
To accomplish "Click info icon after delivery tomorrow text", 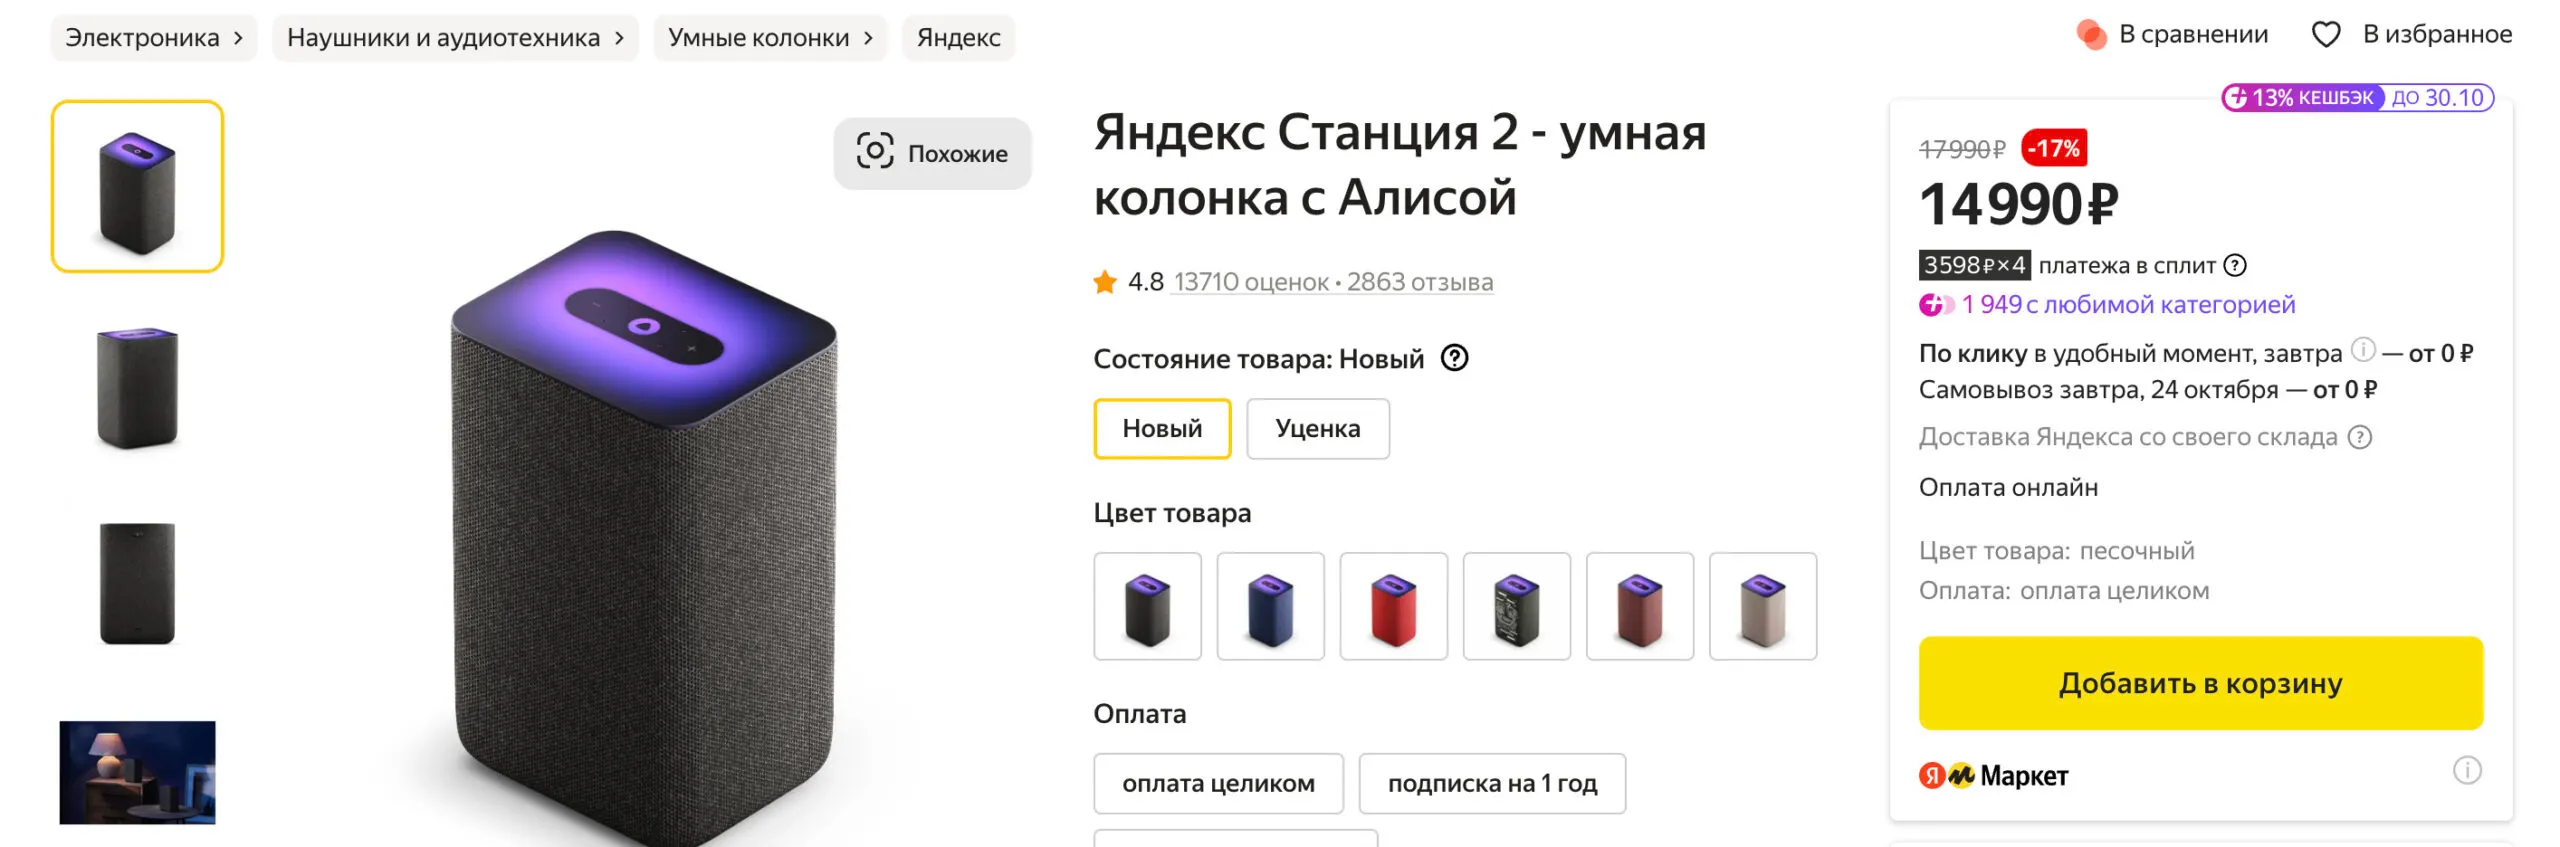I will (2362, 350).
